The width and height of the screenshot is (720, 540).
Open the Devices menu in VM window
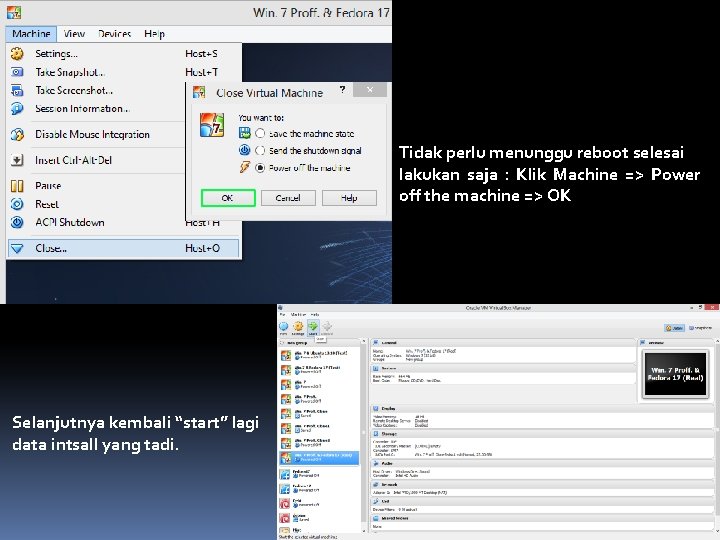point(114,34)
